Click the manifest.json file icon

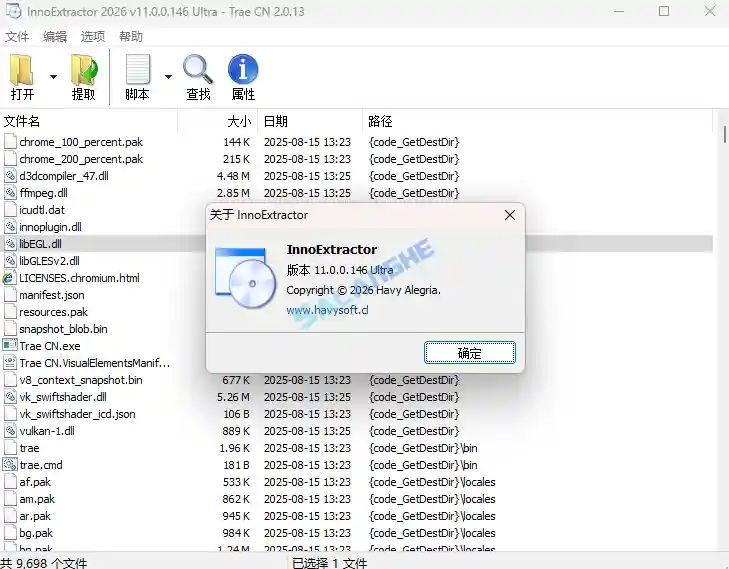[10, 295]
